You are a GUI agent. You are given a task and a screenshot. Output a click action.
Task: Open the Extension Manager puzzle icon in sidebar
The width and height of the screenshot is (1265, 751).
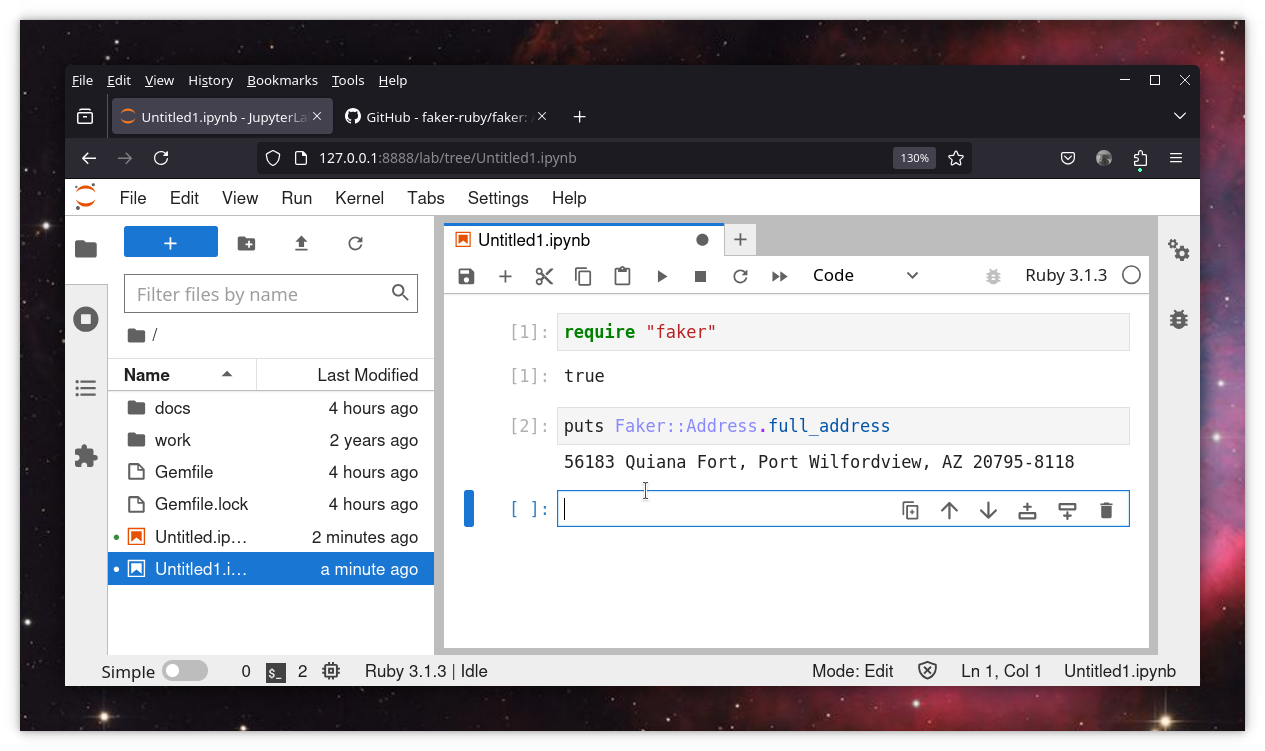coord(86,456)
